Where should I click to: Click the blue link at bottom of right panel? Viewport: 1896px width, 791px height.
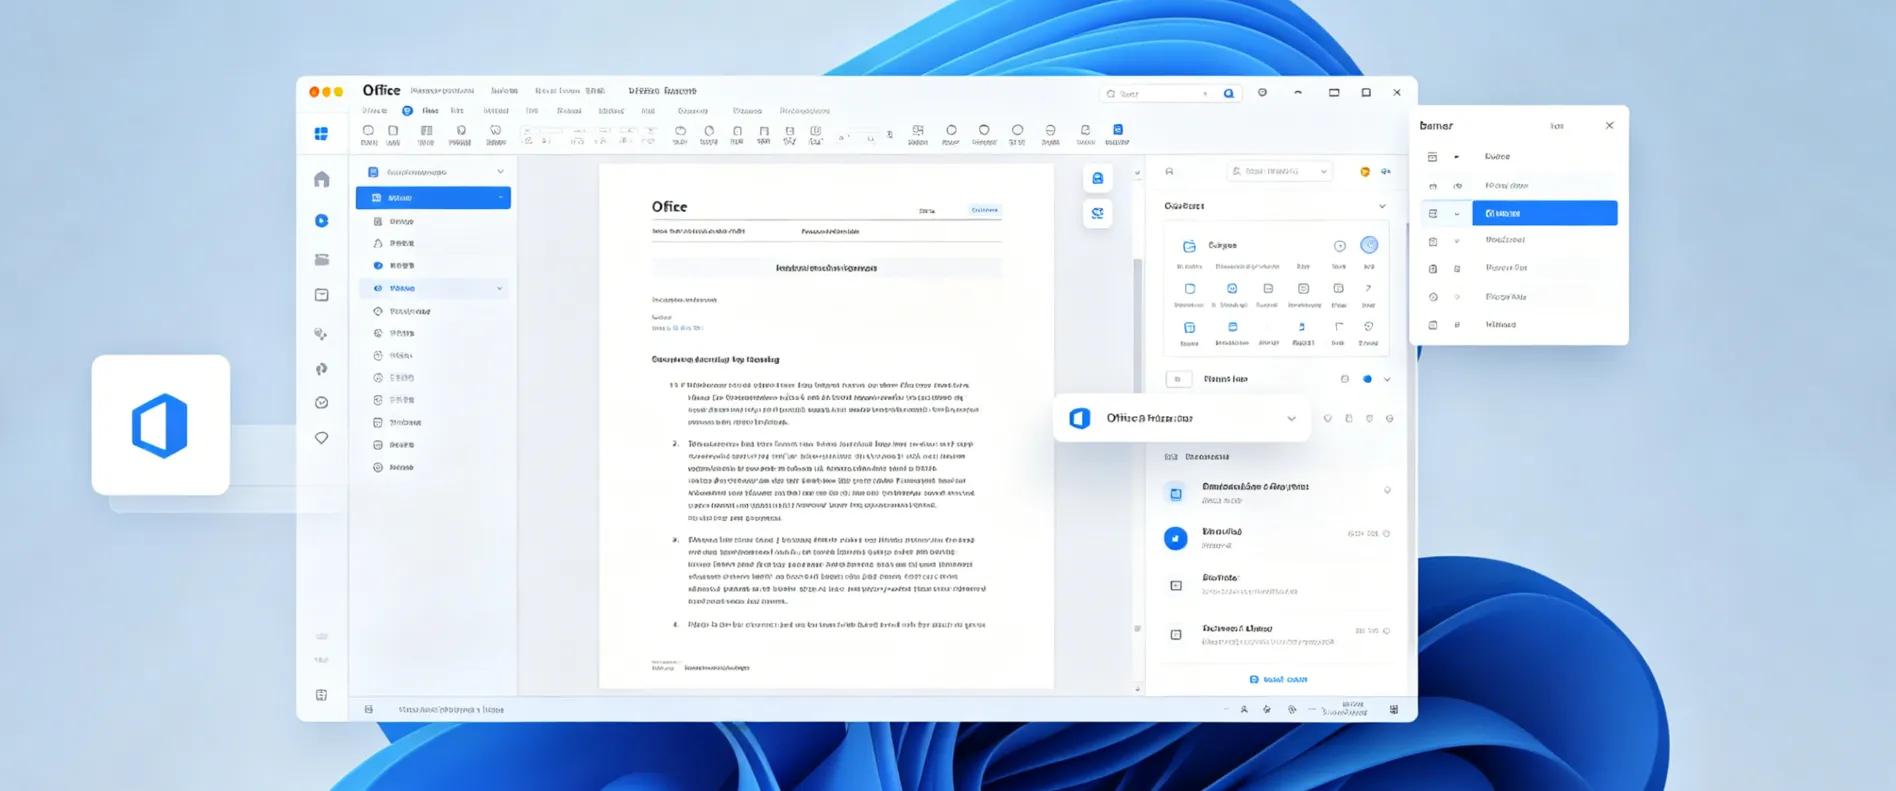pos(1278,680)
